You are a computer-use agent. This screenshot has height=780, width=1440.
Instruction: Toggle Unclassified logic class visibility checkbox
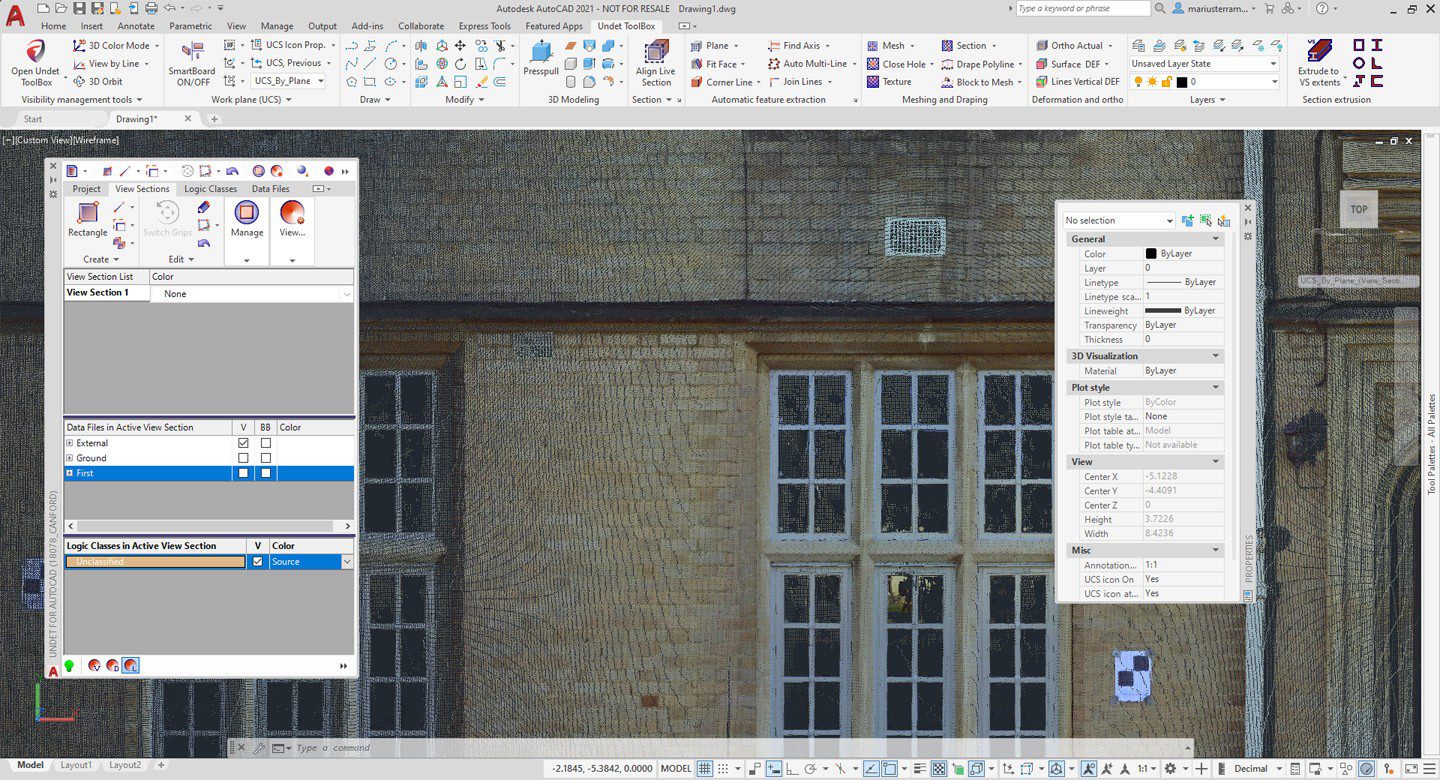(x=258, y=562)
